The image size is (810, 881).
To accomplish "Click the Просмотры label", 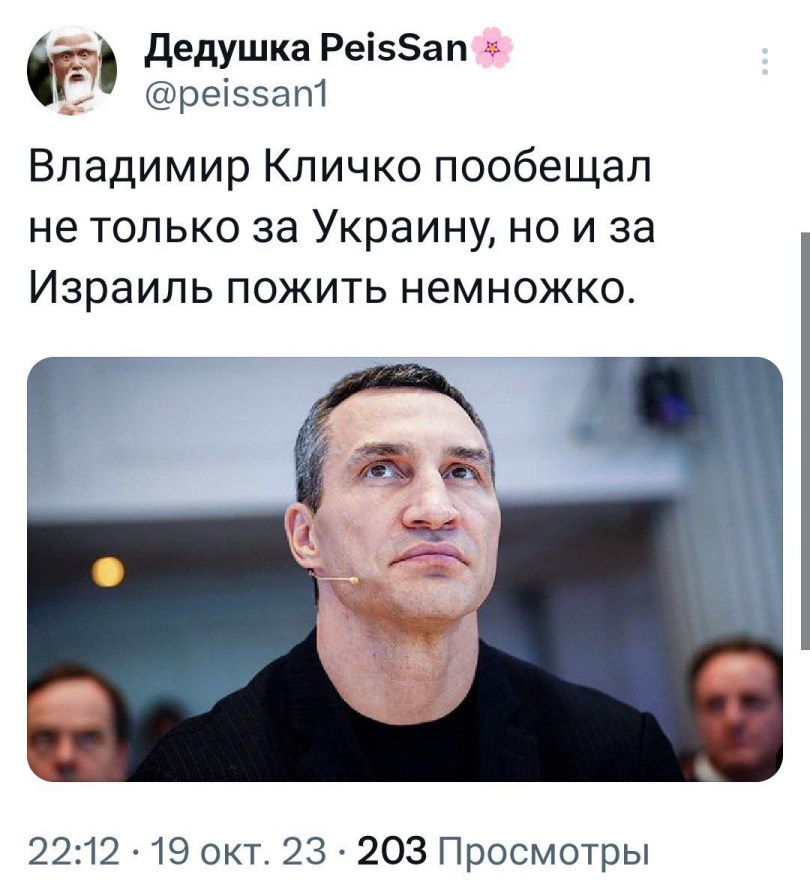I will tap(541, 852).
